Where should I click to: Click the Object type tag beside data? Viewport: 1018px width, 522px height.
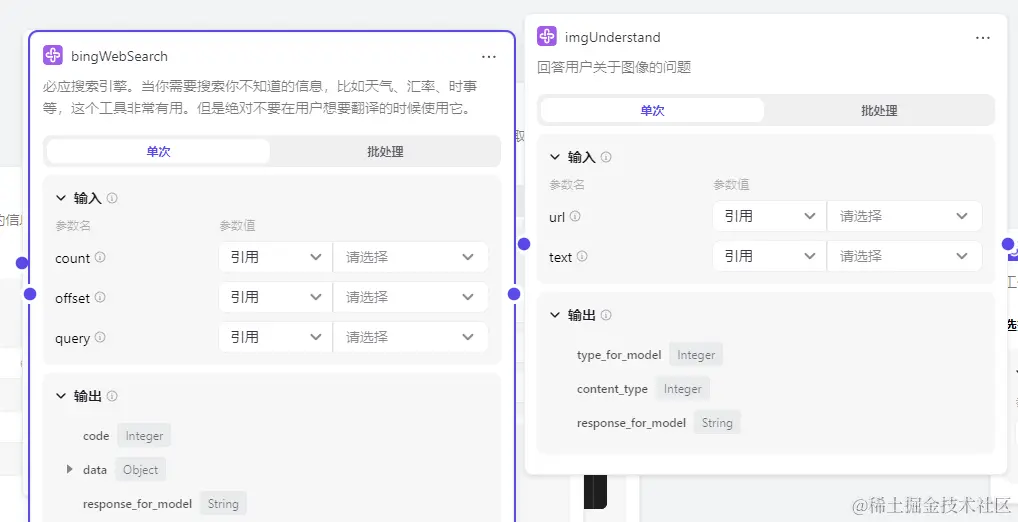click(x=141, y=469)
